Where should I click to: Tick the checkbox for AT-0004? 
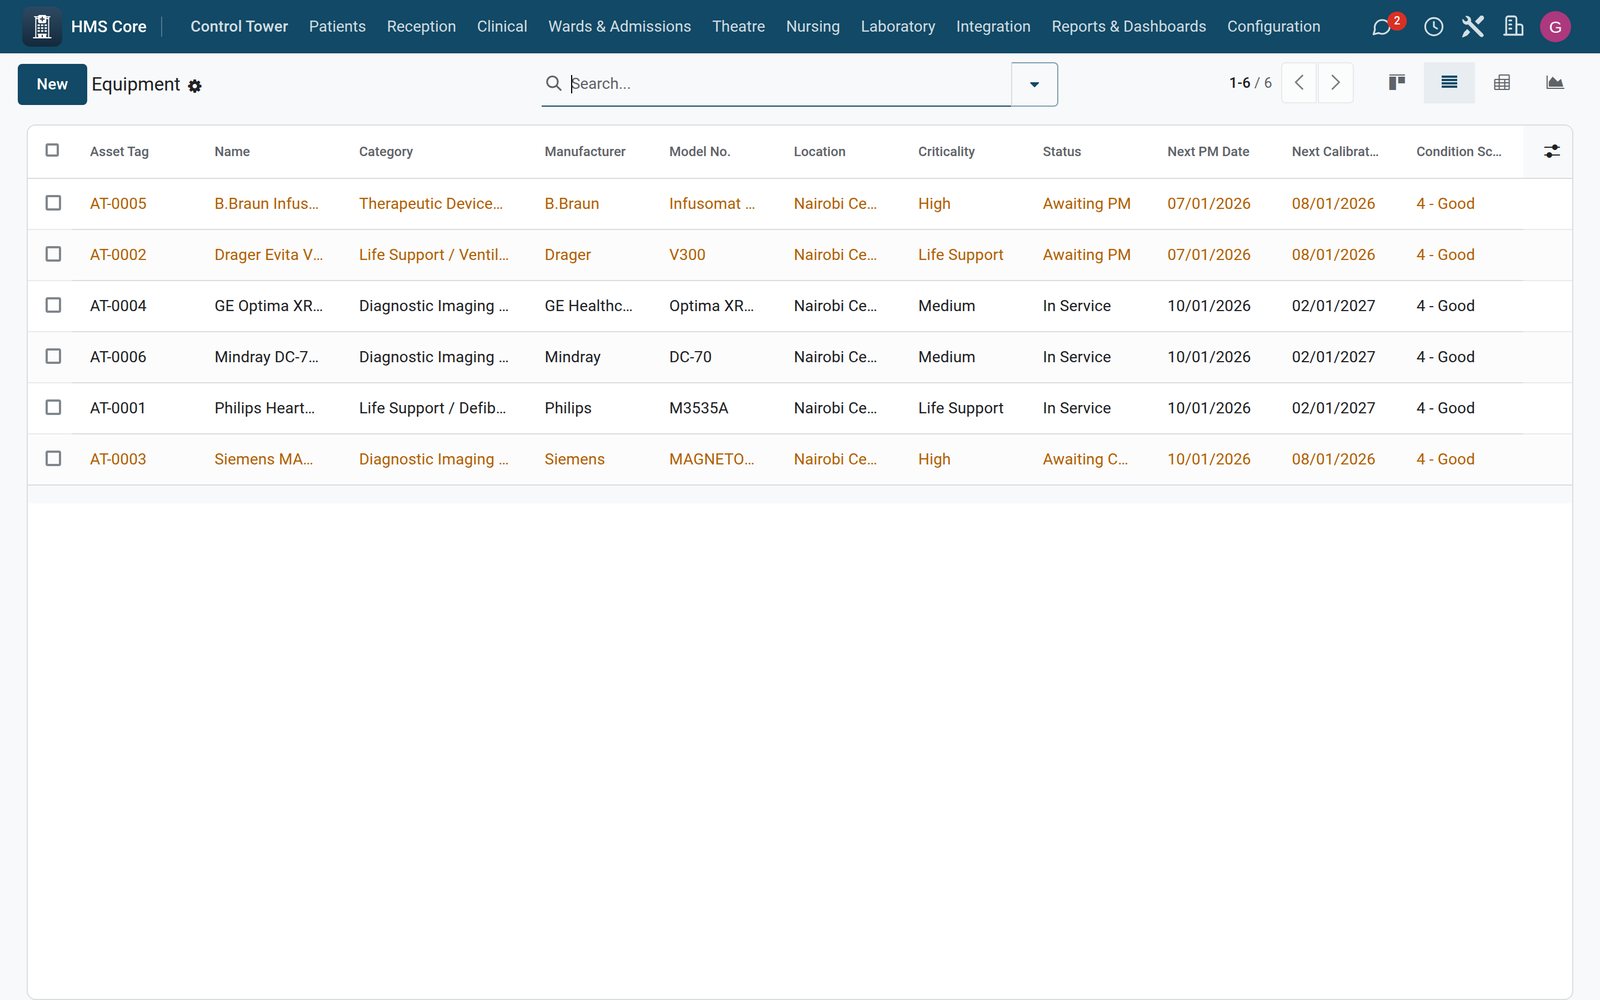pos(53,305)
